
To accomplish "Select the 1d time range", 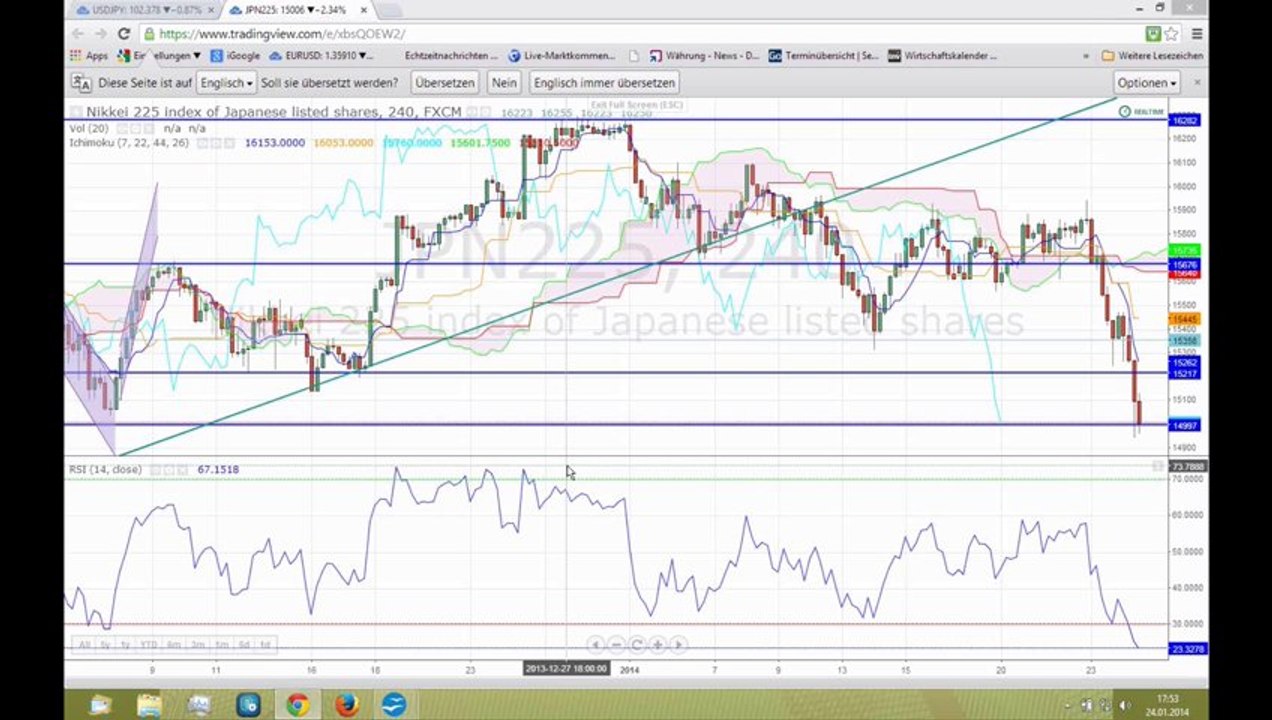I will [265, 645].
